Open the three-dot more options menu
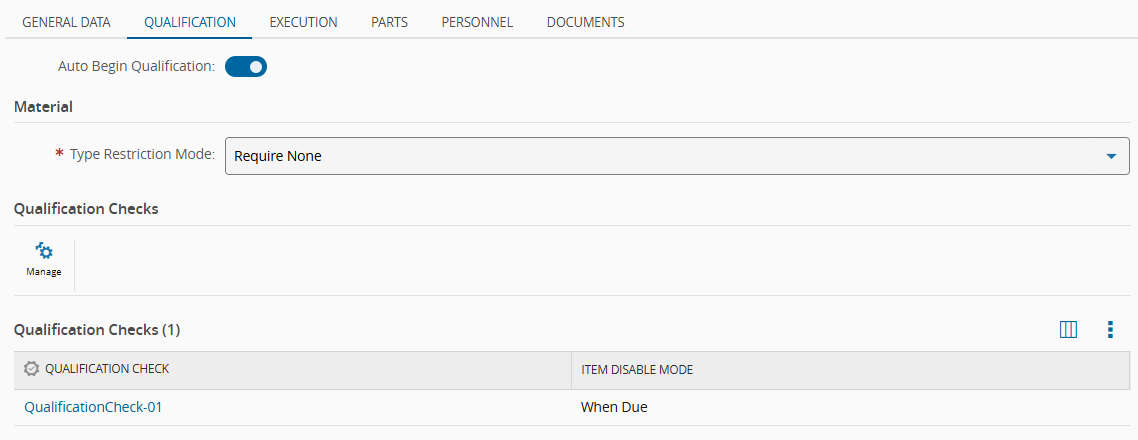Screen dimensions: 1138x440 pyautogui.click(x=1110, y=330)
